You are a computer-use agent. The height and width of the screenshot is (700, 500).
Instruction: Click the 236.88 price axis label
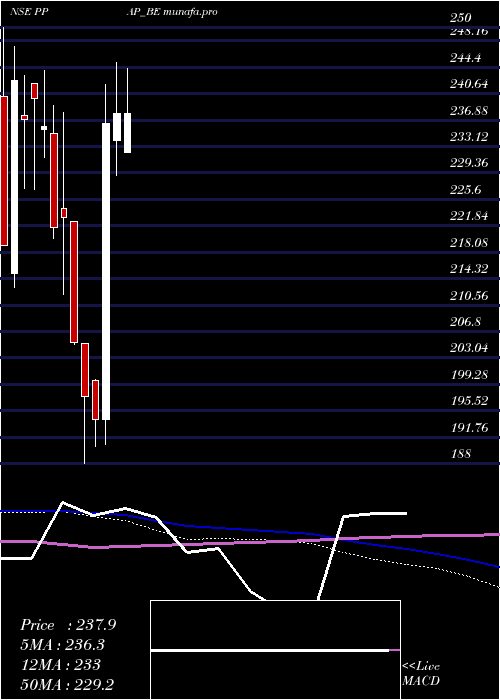point(469,110)
